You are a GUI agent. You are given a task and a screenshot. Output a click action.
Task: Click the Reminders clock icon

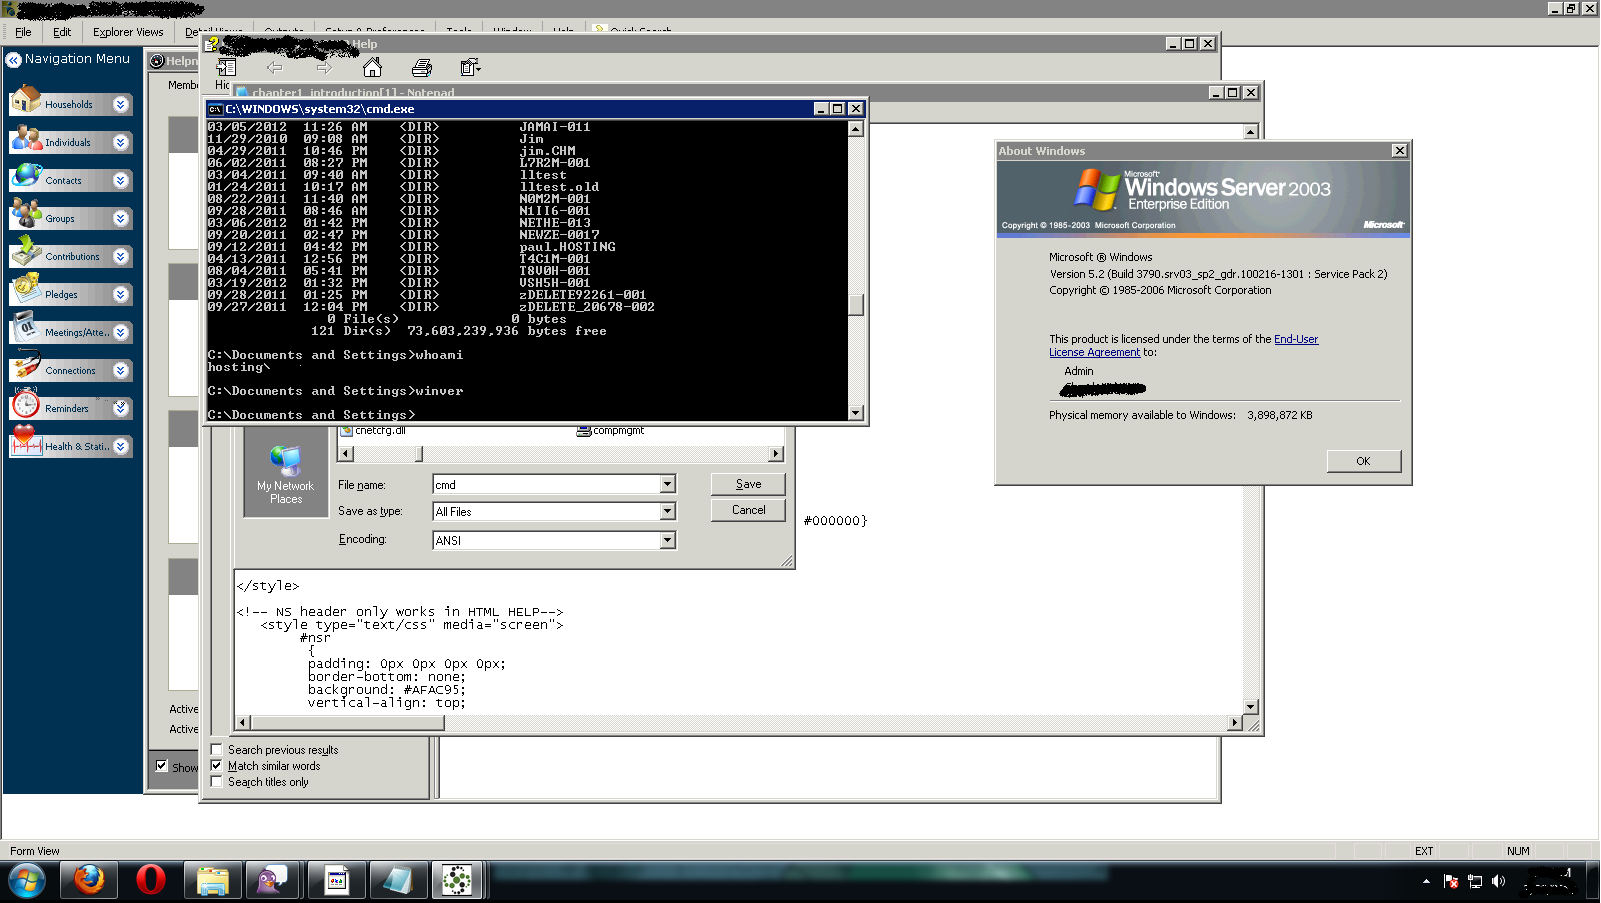tap(26, 404)
